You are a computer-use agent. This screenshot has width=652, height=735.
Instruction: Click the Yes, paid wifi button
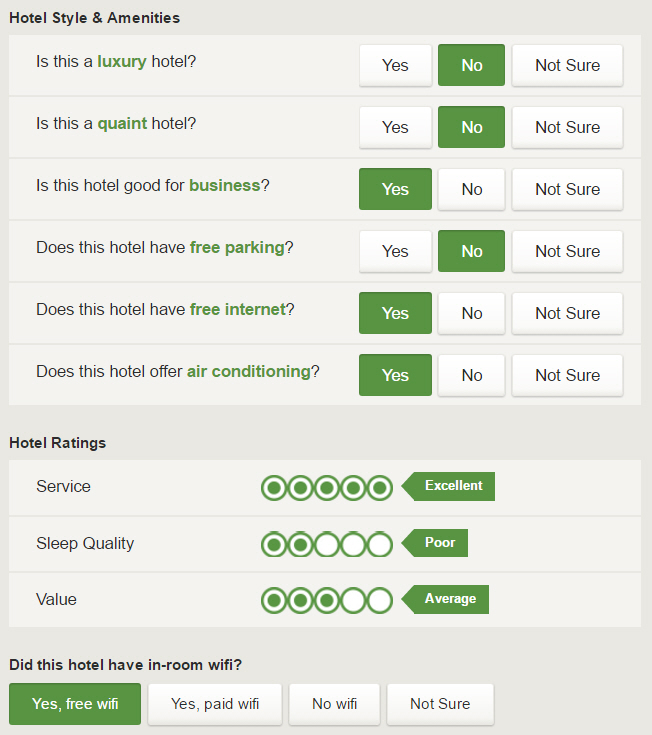214,704
